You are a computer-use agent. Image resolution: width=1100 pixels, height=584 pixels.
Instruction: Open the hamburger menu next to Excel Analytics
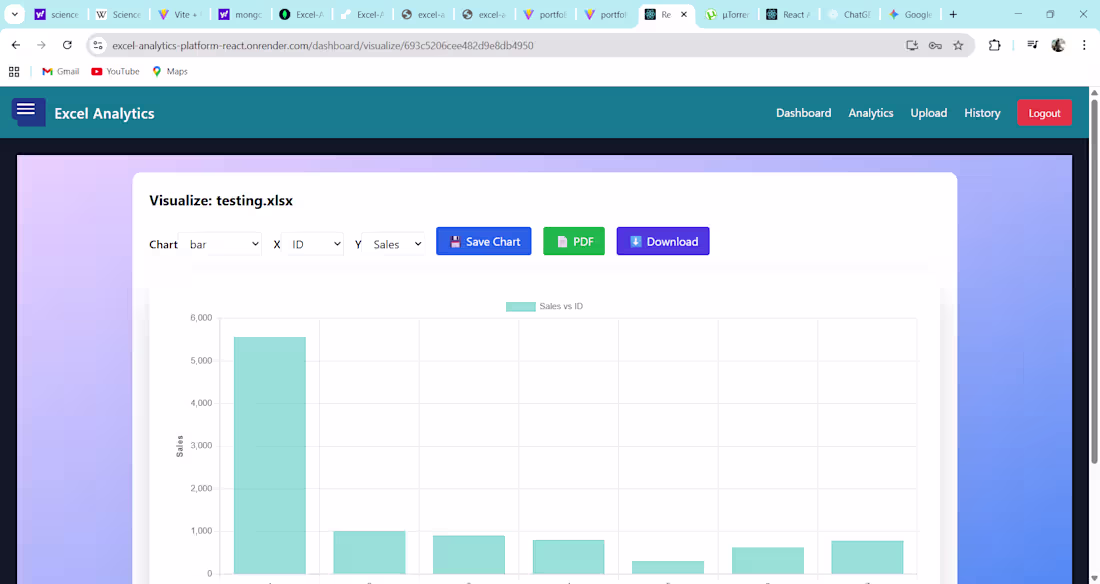pyautogui.click(x=28, y=112)
